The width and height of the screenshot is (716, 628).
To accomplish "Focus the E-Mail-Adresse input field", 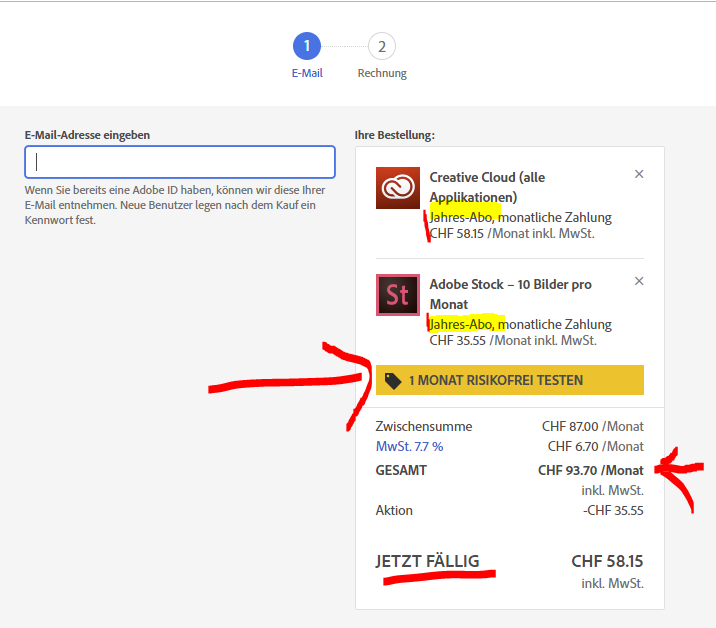I will pyautogui.click(x=180, y=162).
